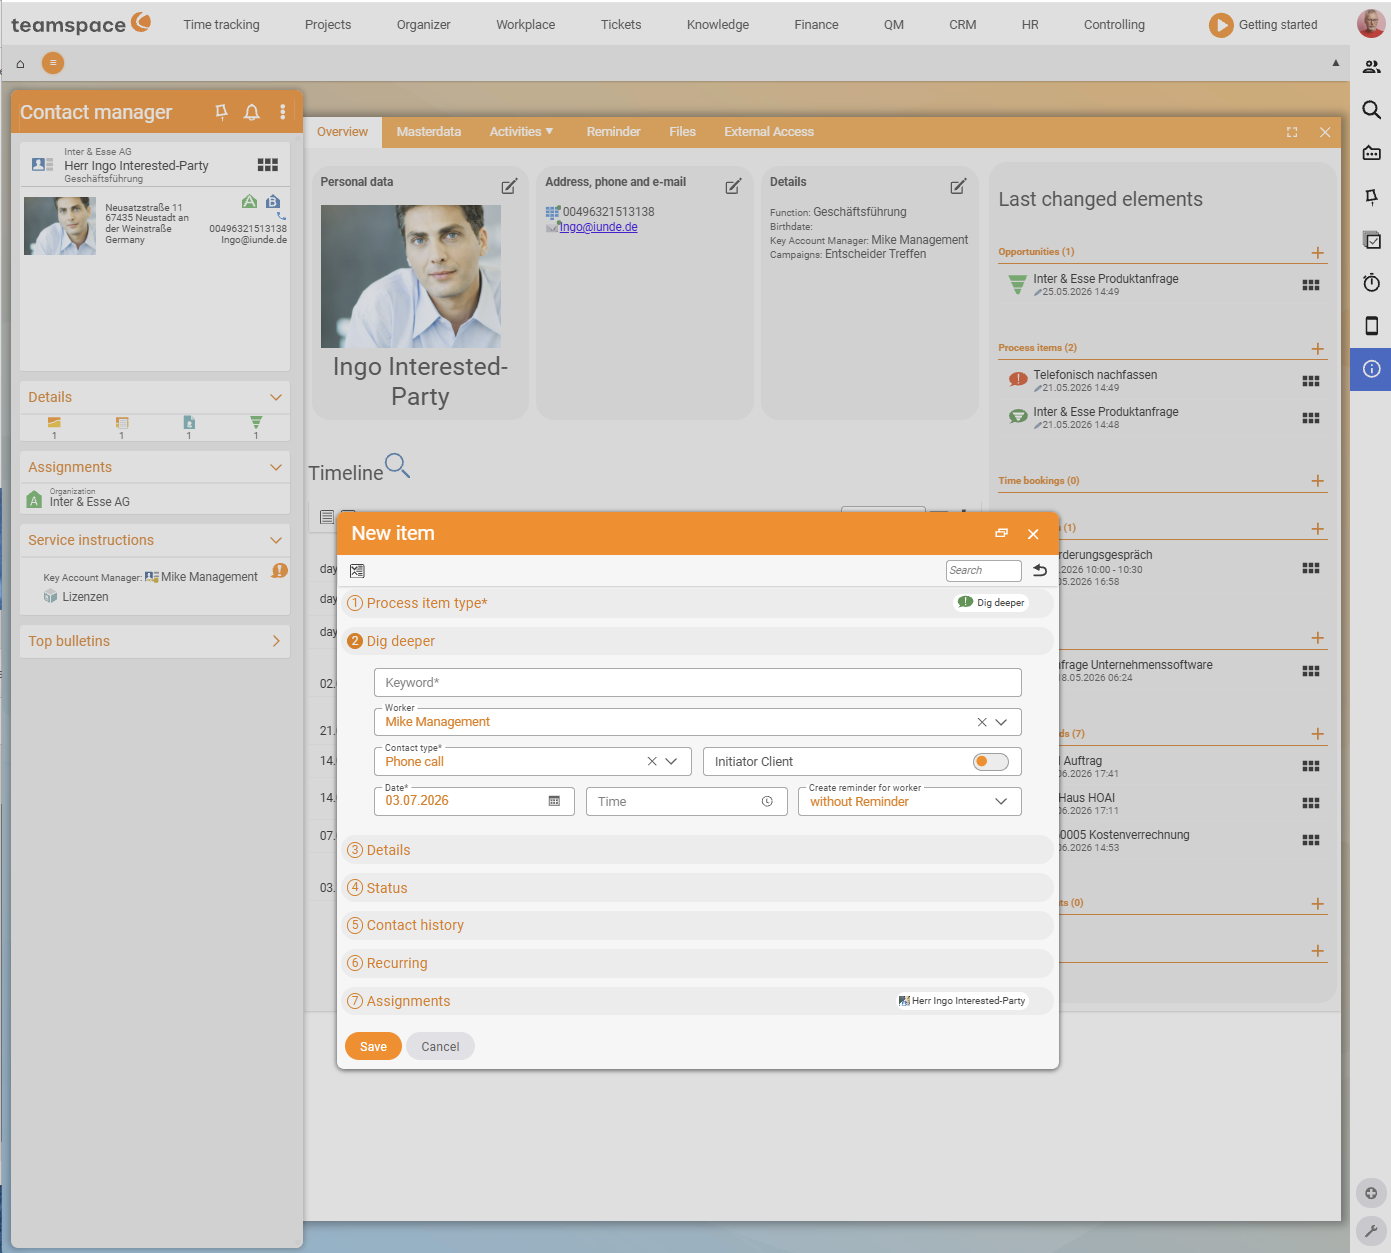Open Contact manager three-dot menu

(283, 112)
